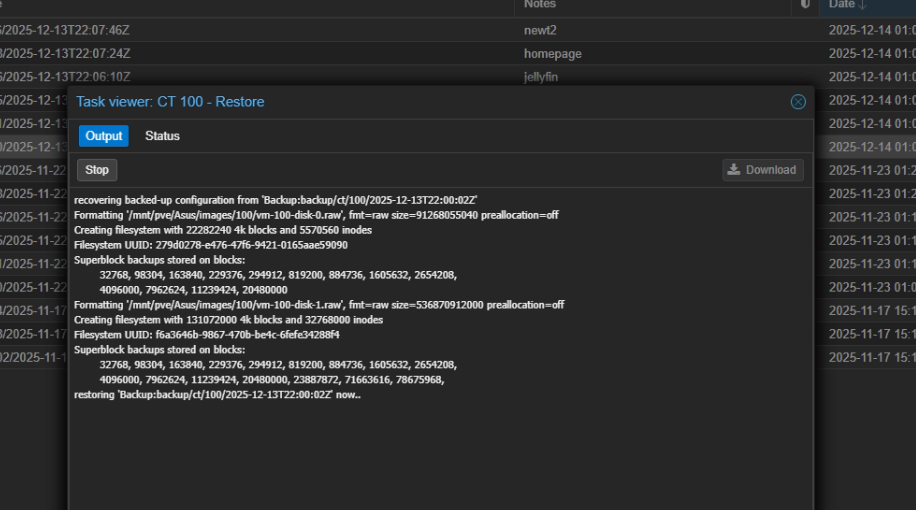Click the vm-100-disk-1.raw formatting log line
Screen dimensions: 916x510
point(319,305)
